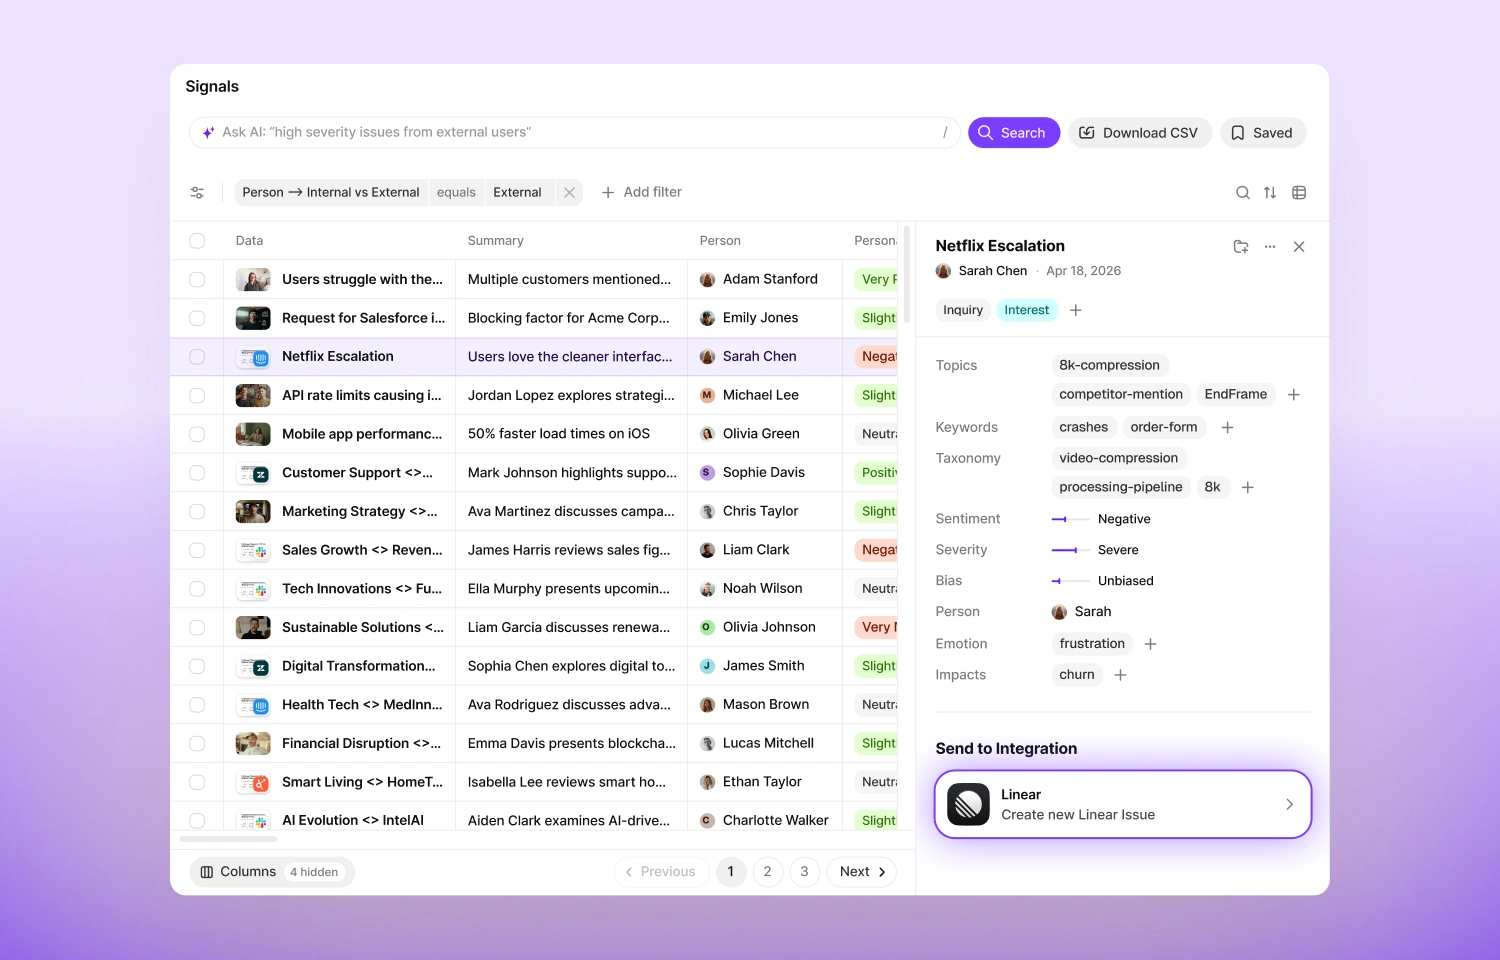This screenshot has width=1500, height=960.
Task: Click the AI sparkle icon in the search bar
Action: 207,132
